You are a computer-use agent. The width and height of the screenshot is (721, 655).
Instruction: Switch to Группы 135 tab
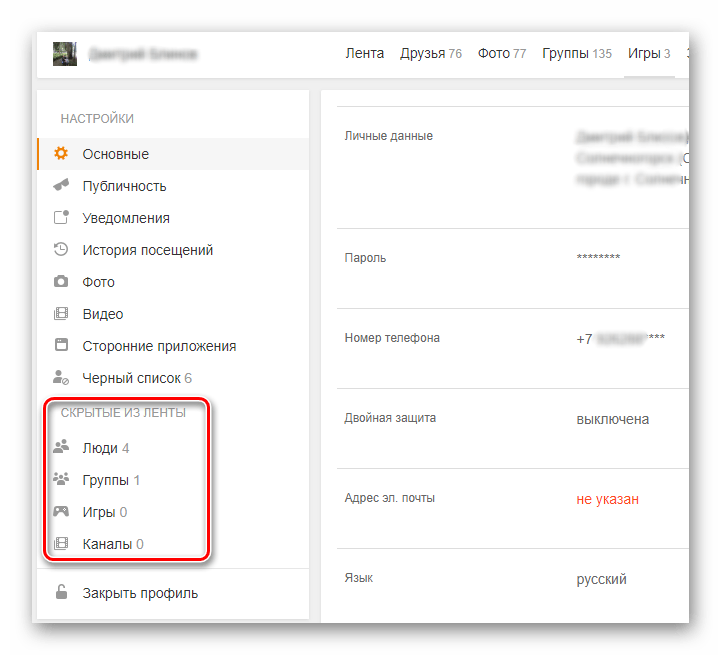tap(577, 54)
